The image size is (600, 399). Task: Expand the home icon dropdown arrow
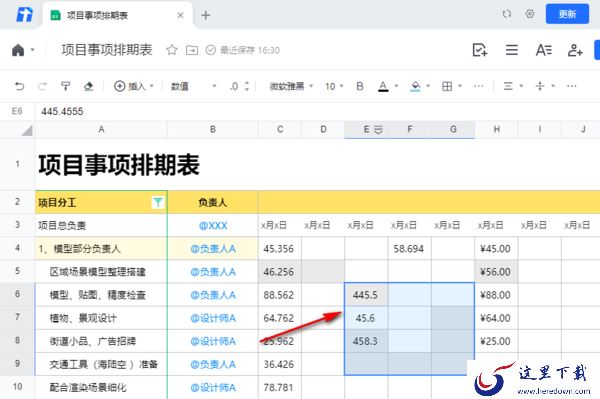click(x=33, y=50)
